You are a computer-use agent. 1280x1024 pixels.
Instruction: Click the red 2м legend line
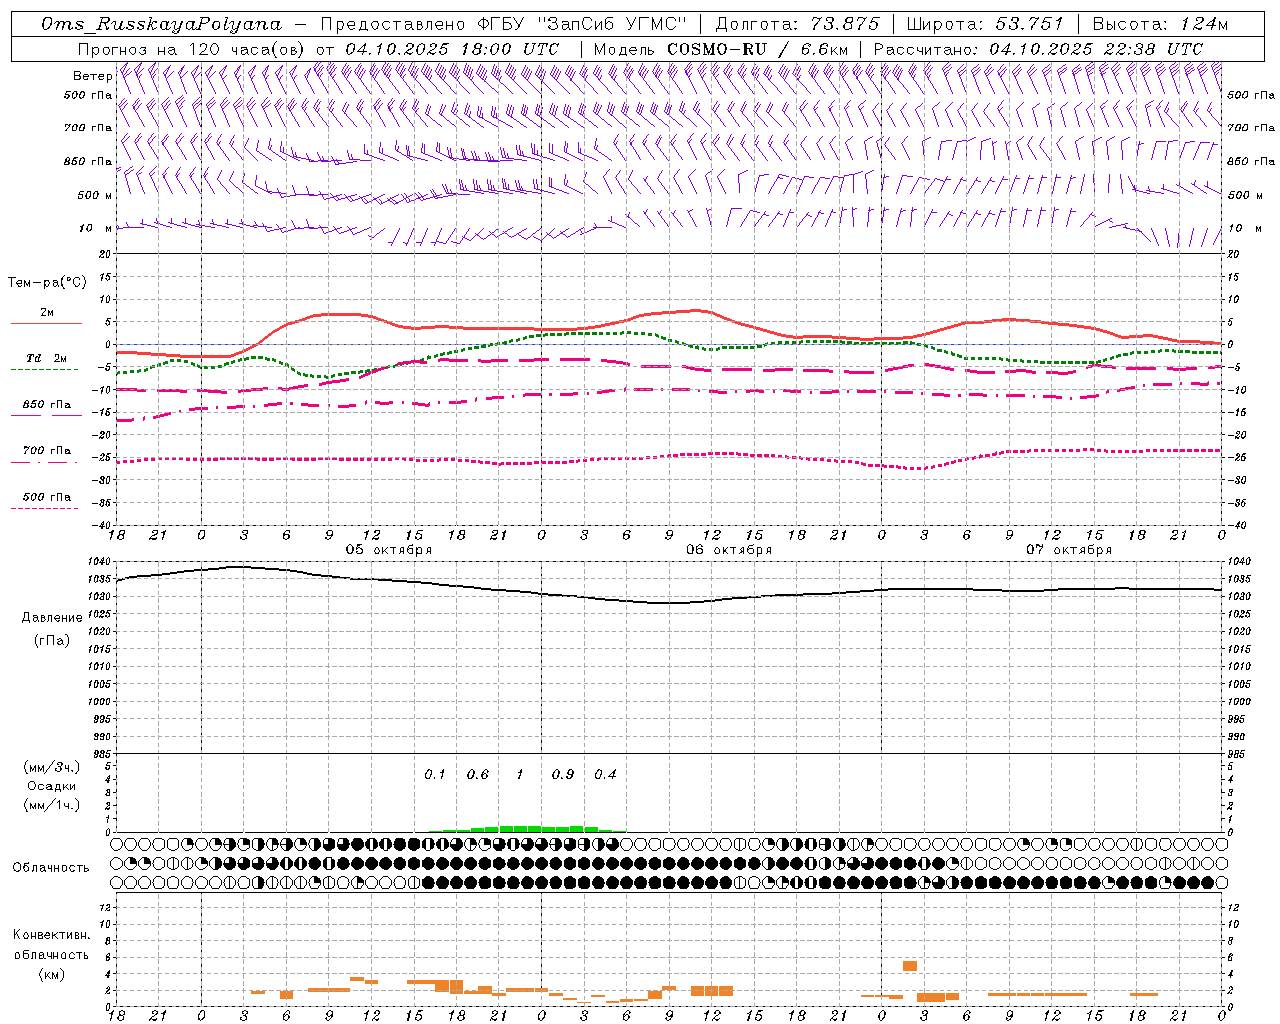46,323
